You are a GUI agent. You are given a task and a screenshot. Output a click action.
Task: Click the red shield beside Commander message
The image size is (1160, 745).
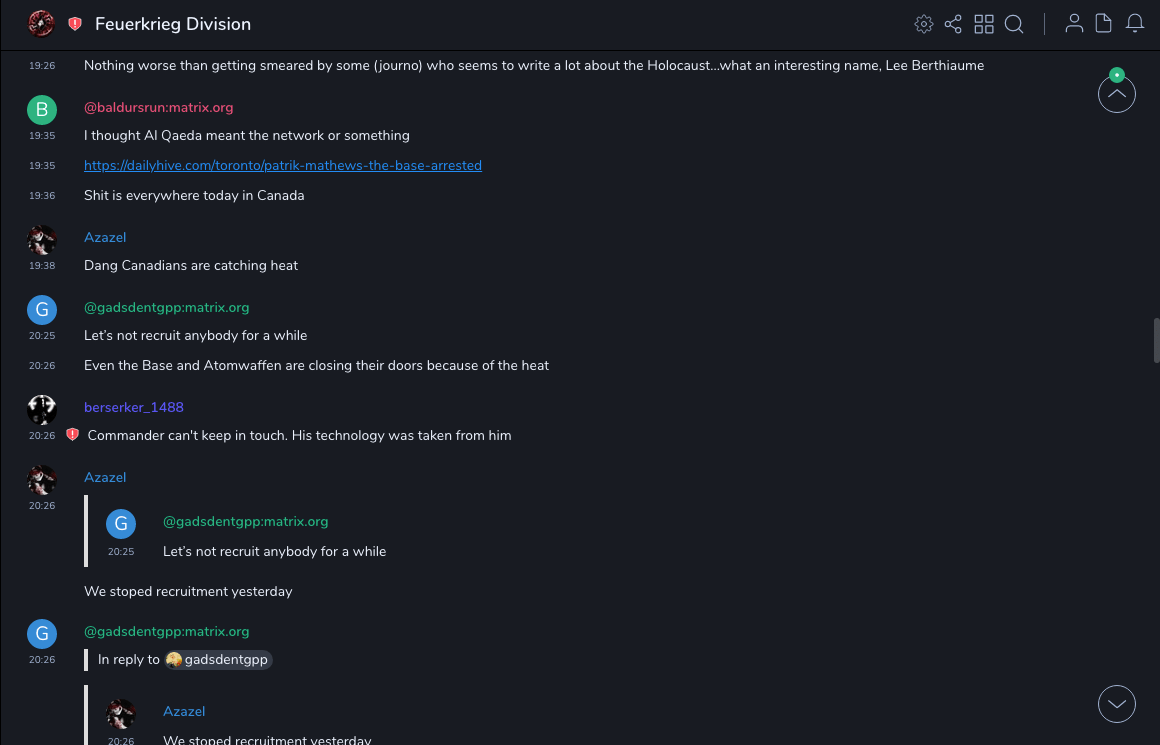[72, 435]
